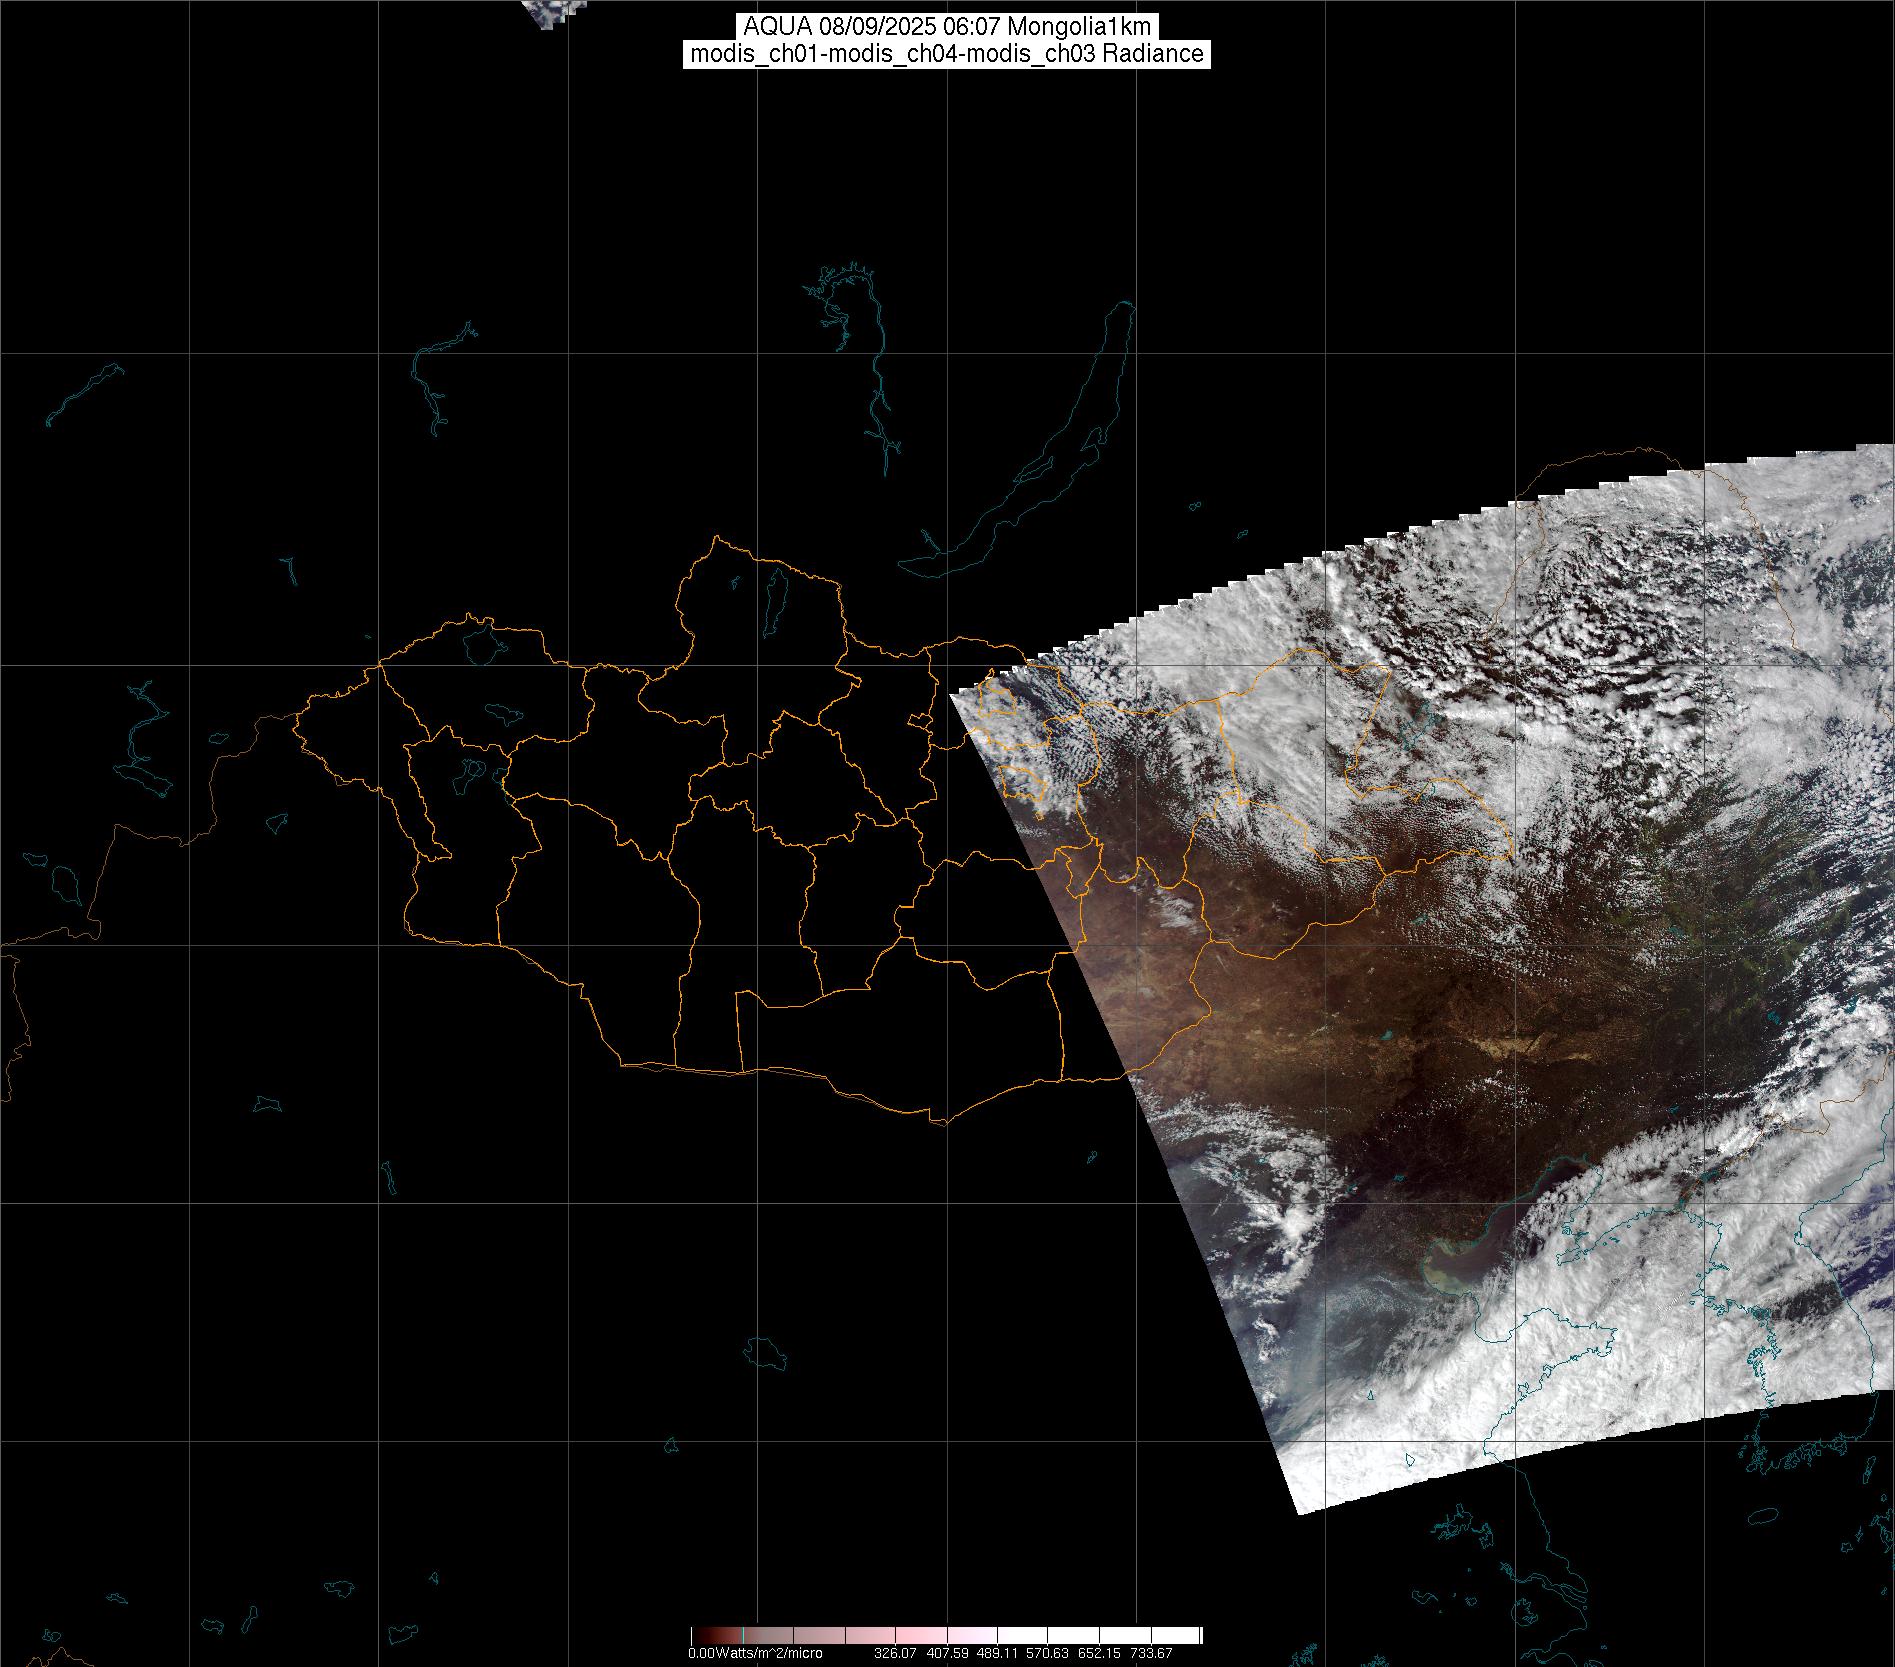Click the dark red start of the color bar

[x=700, y=1635]
